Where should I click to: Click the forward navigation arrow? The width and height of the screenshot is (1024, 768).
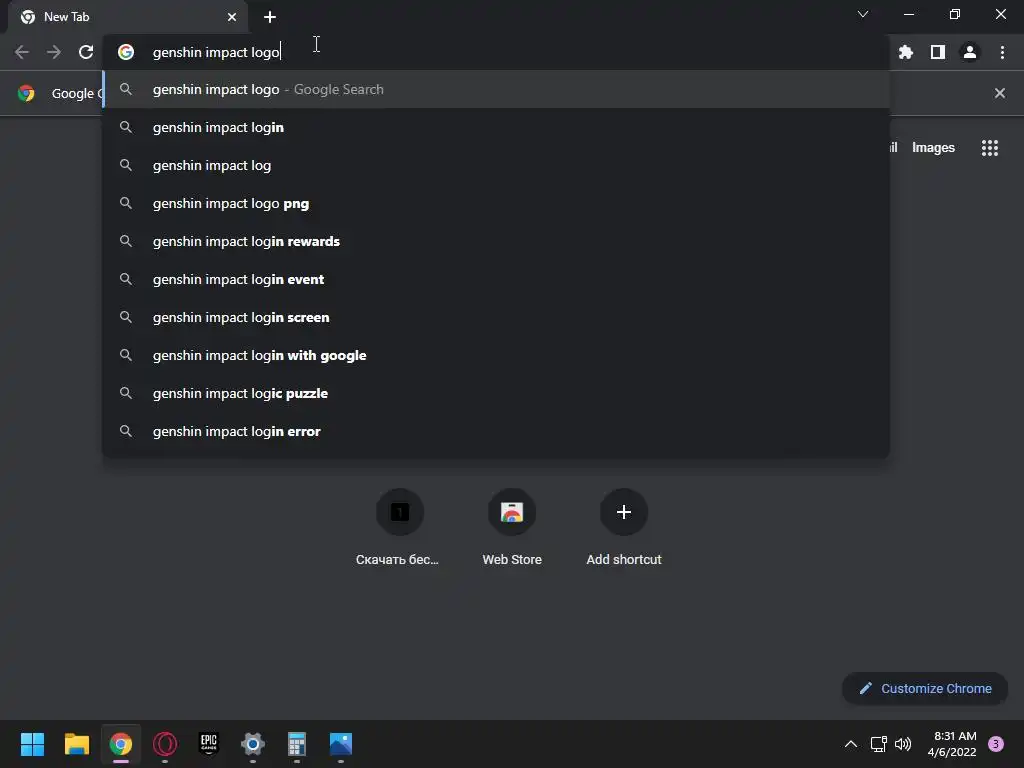point(54,52)
